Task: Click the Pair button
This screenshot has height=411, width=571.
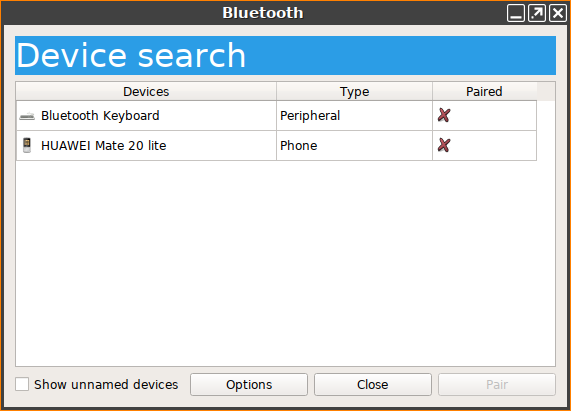Action: [497, 384]
